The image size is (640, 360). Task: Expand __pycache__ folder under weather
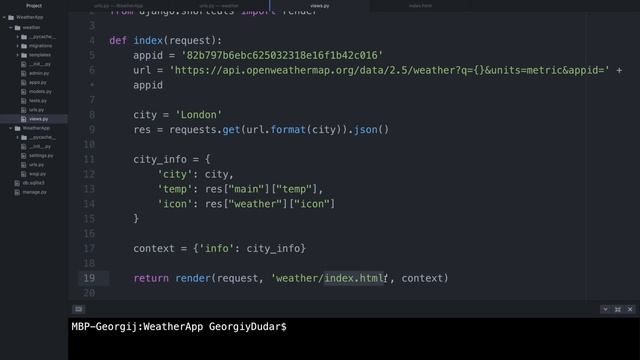[18, 37]
